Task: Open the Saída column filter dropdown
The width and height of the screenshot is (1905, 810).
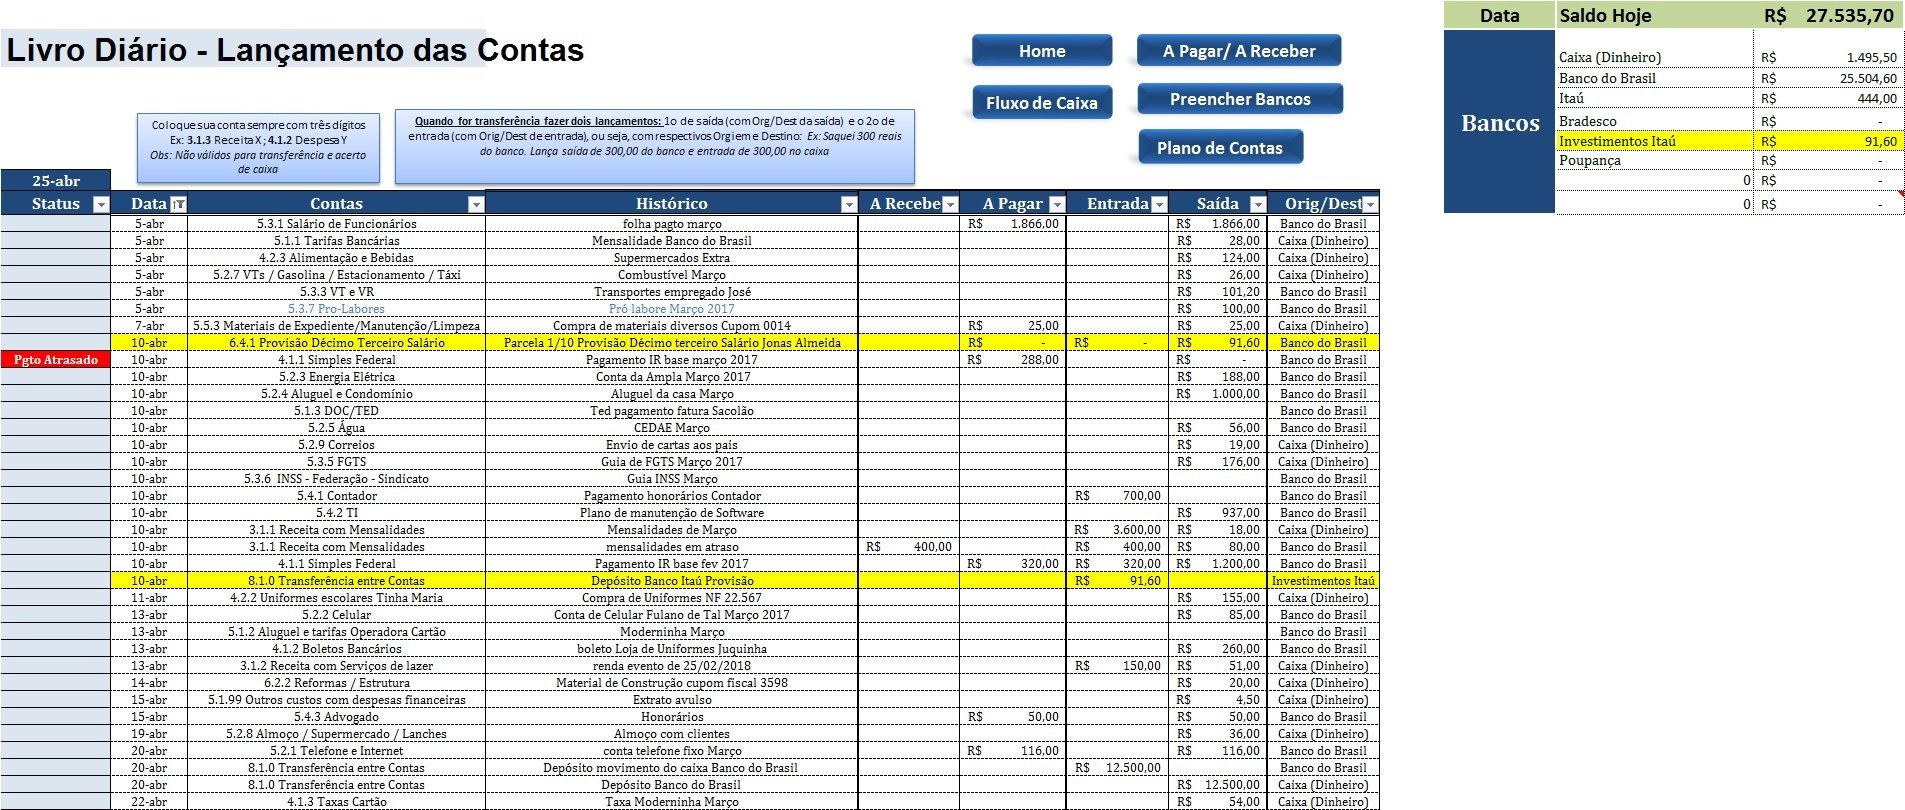Action: 1258,204
